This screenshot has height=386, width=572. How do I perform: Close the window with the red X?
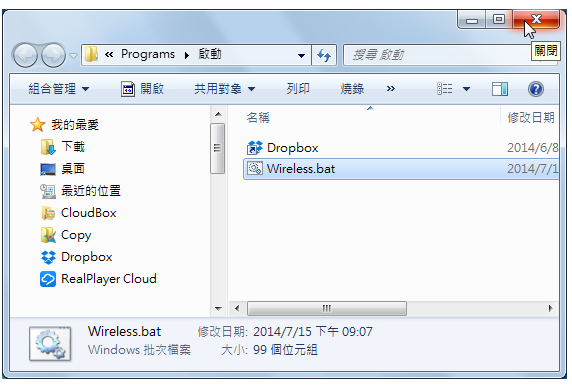[x=536, y=19]
